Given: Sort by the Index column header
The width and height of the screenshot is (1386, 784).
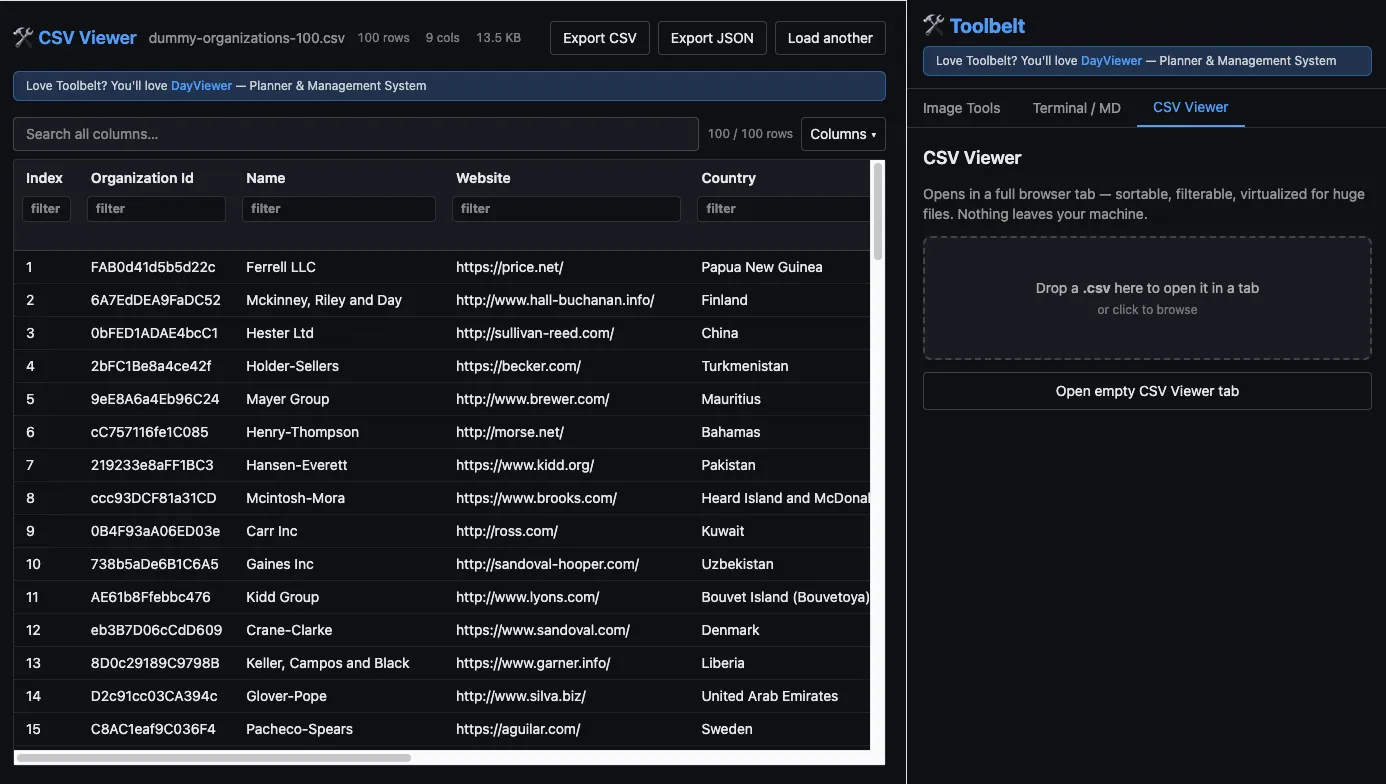Looking at the screenshot, I should [44, 178].
